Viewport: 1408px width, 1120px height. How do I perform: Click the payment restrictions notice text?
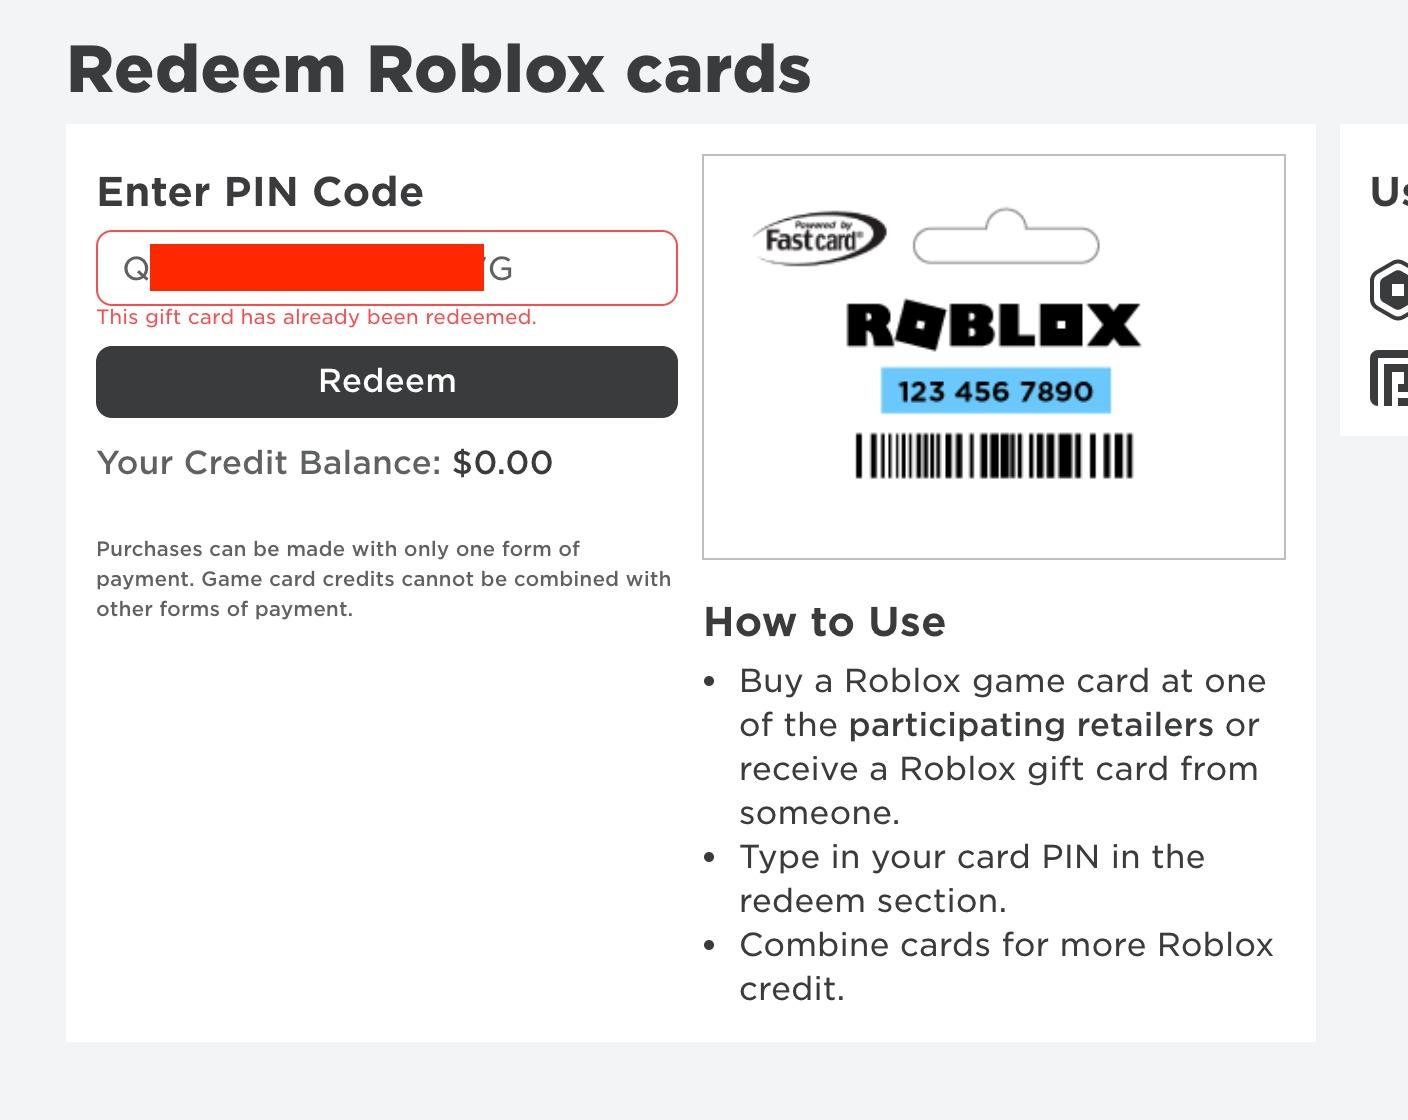click(x=383, y=578)
